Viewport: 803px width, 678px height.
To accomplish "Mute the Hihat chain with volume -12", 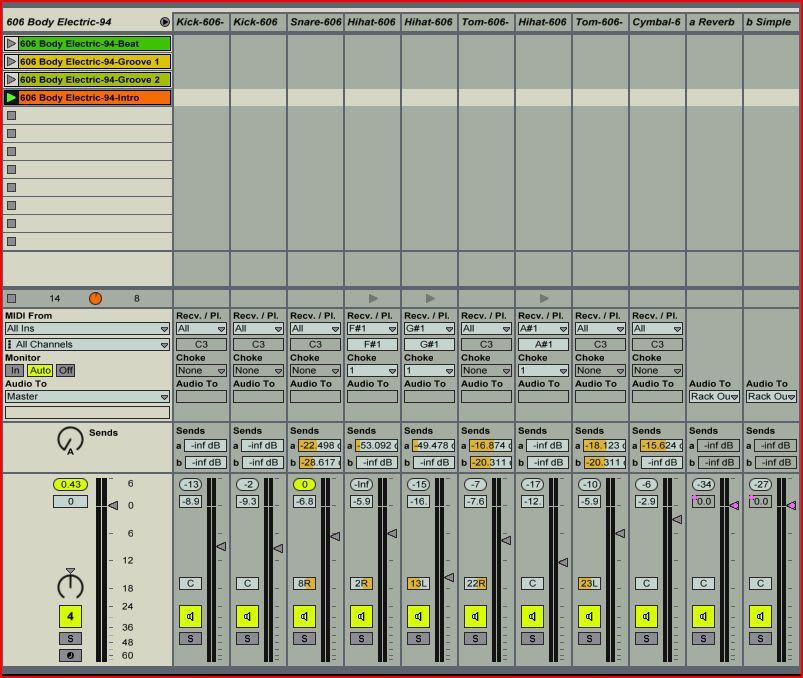I will [532, 617].
